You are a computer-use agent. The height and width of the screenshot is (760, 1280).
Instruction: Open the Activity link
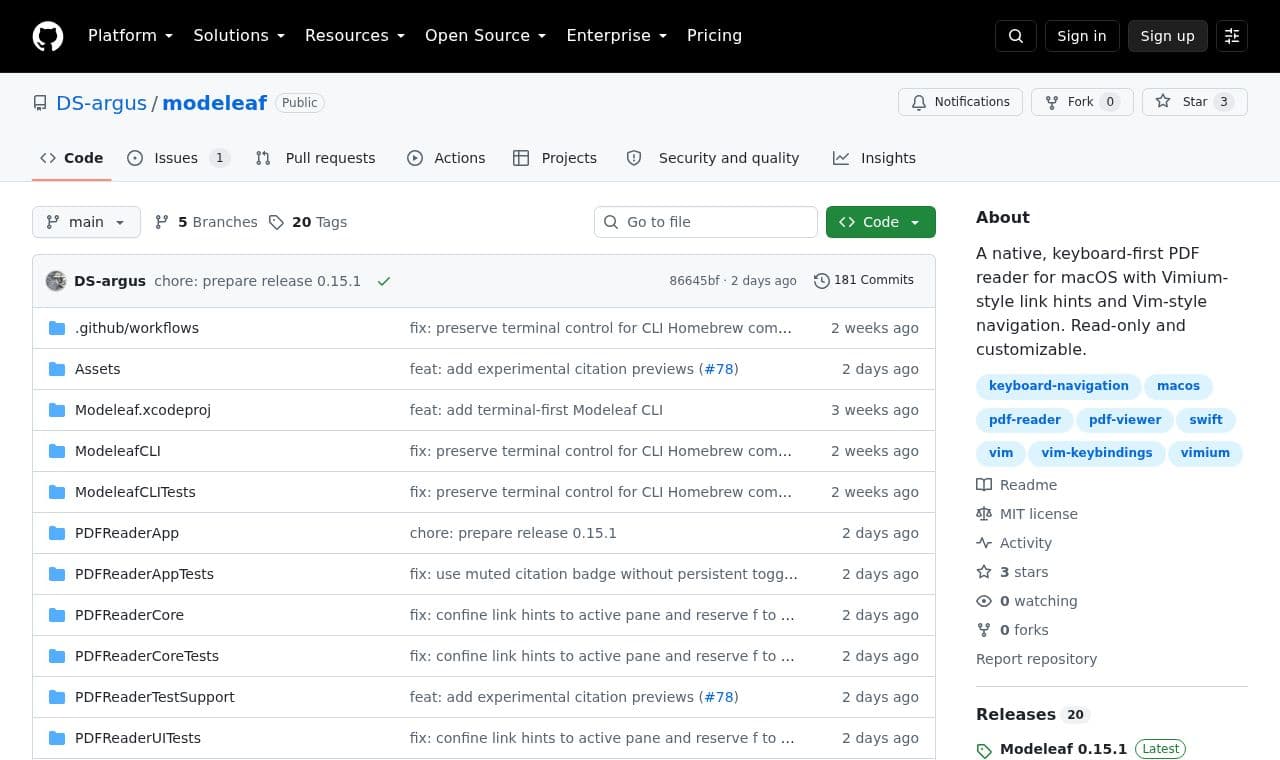coord(1014,543)
